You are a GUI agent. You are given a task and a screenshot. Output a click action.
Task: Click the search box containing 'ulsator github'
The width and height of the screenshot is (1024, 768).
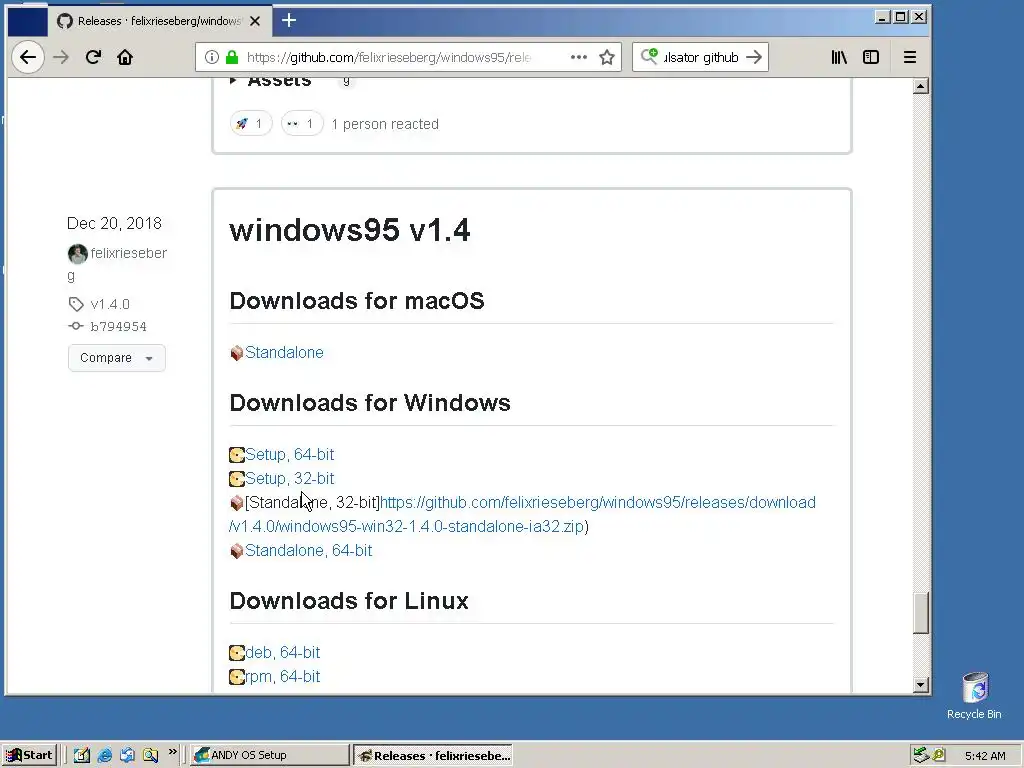pyautogui.click(x=702, y=57)
